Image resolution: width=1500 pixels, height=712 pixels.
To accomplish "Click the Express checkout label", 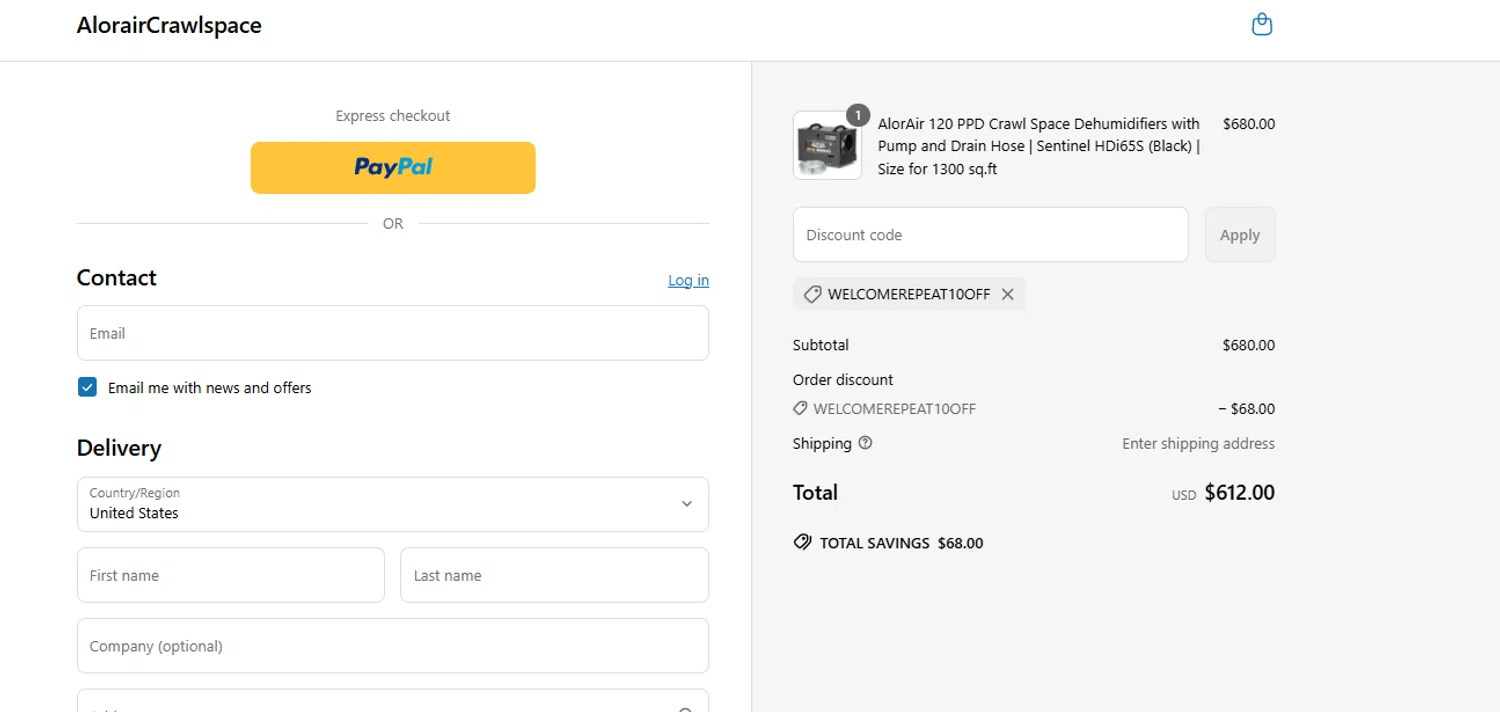I will (393, 116).
